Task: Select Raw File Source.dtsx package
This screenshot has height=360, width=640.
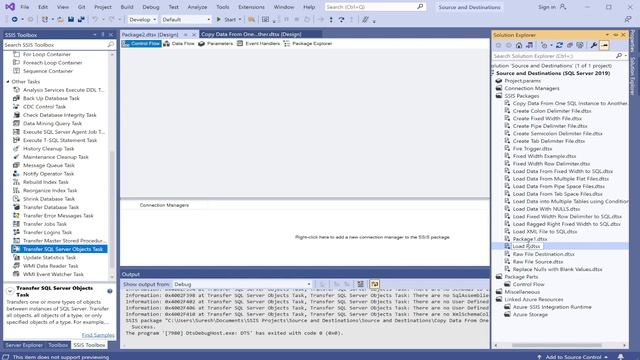Action: [x=538, y=261]
